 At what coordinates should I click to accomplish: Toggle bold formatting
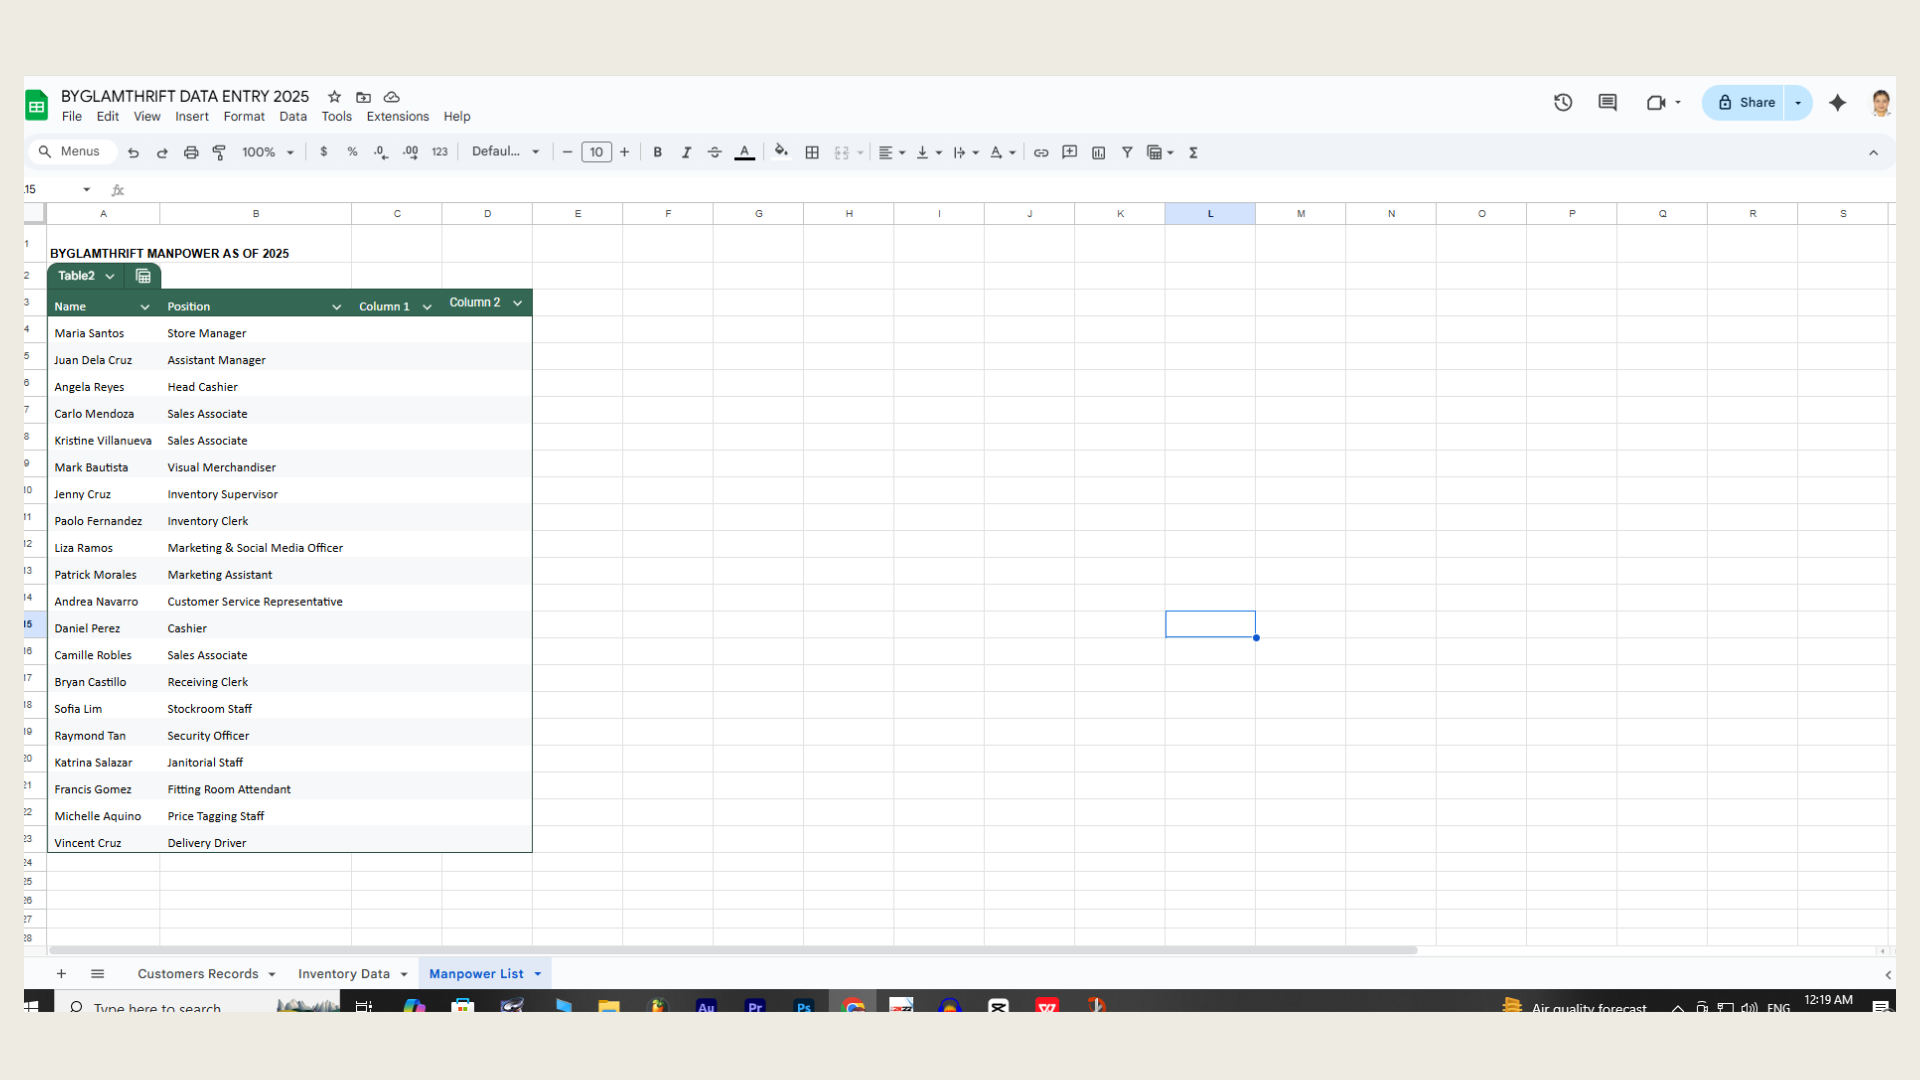657,152
